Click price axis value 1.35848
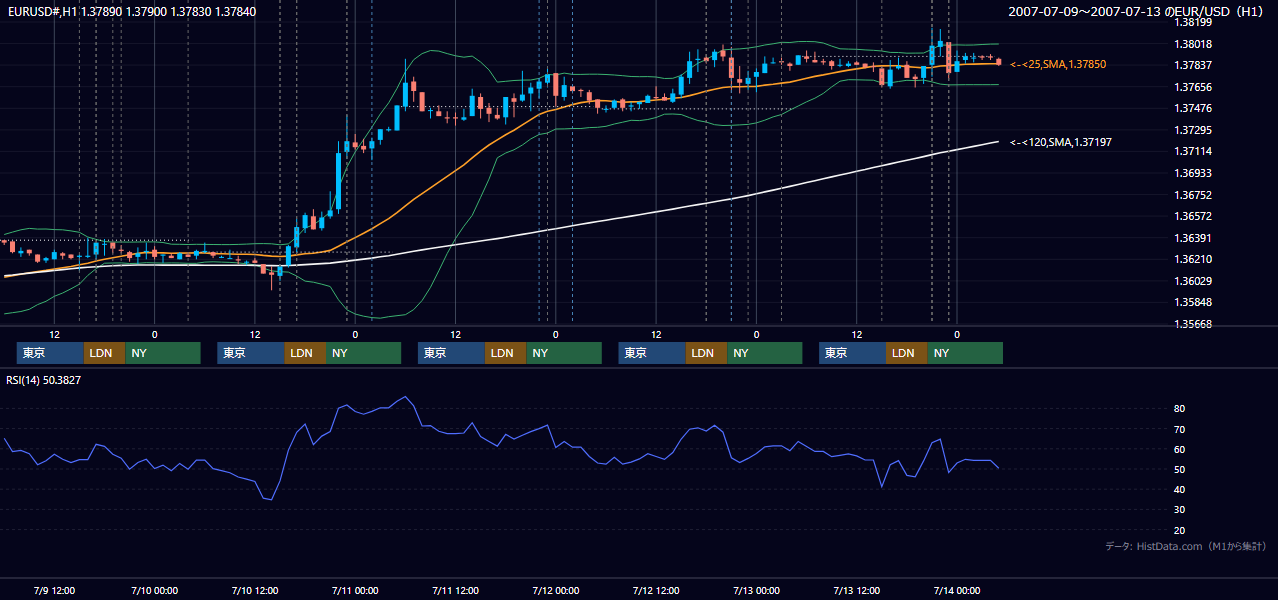This screenshot has width=1278, height=600. pyautogui.click(x=1193, y=302)
